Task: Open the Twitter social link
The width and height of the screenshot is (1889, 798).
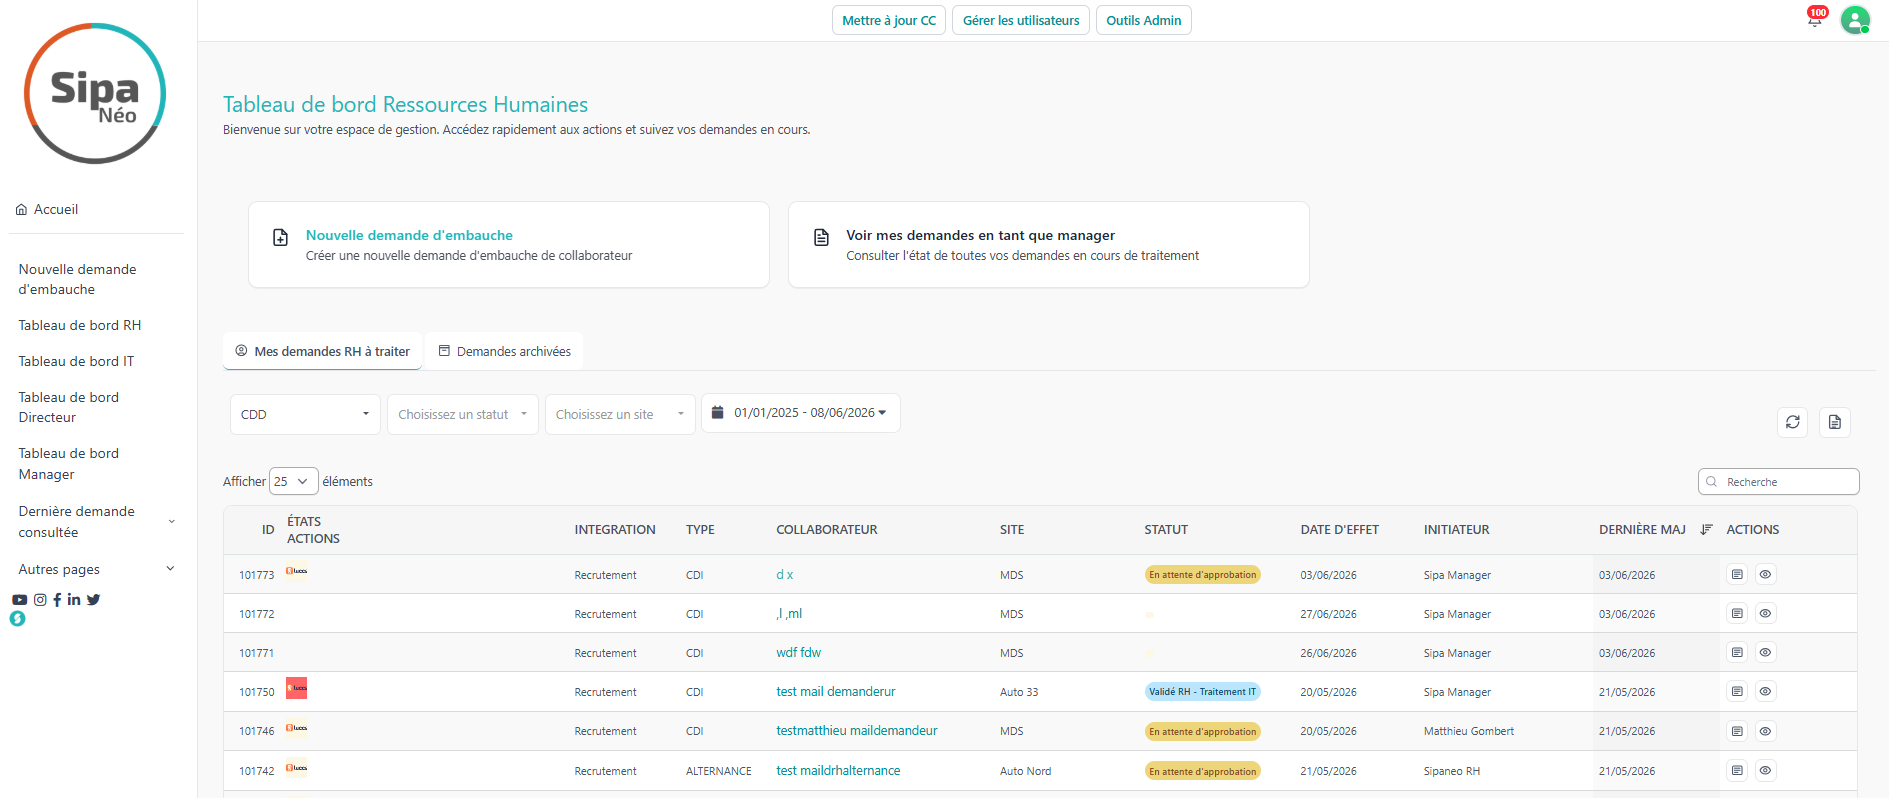Action: coord(93,600)
